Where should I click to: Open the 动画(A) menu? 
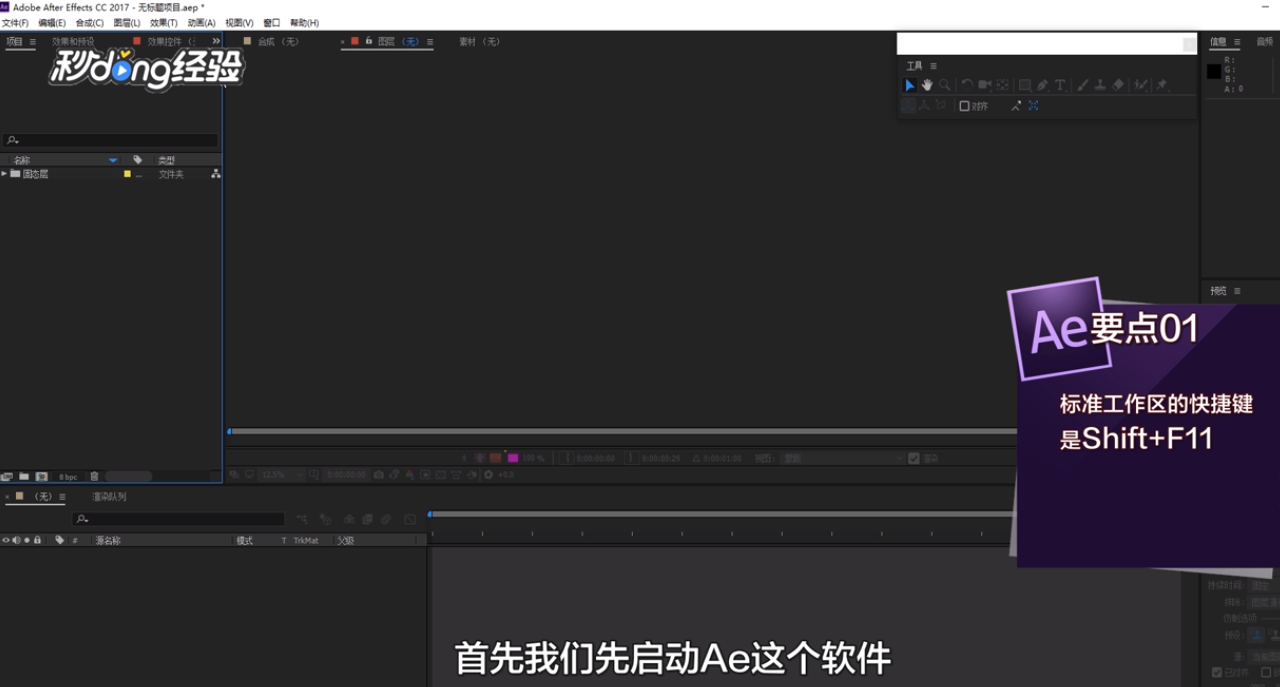[x=202, y=23]
